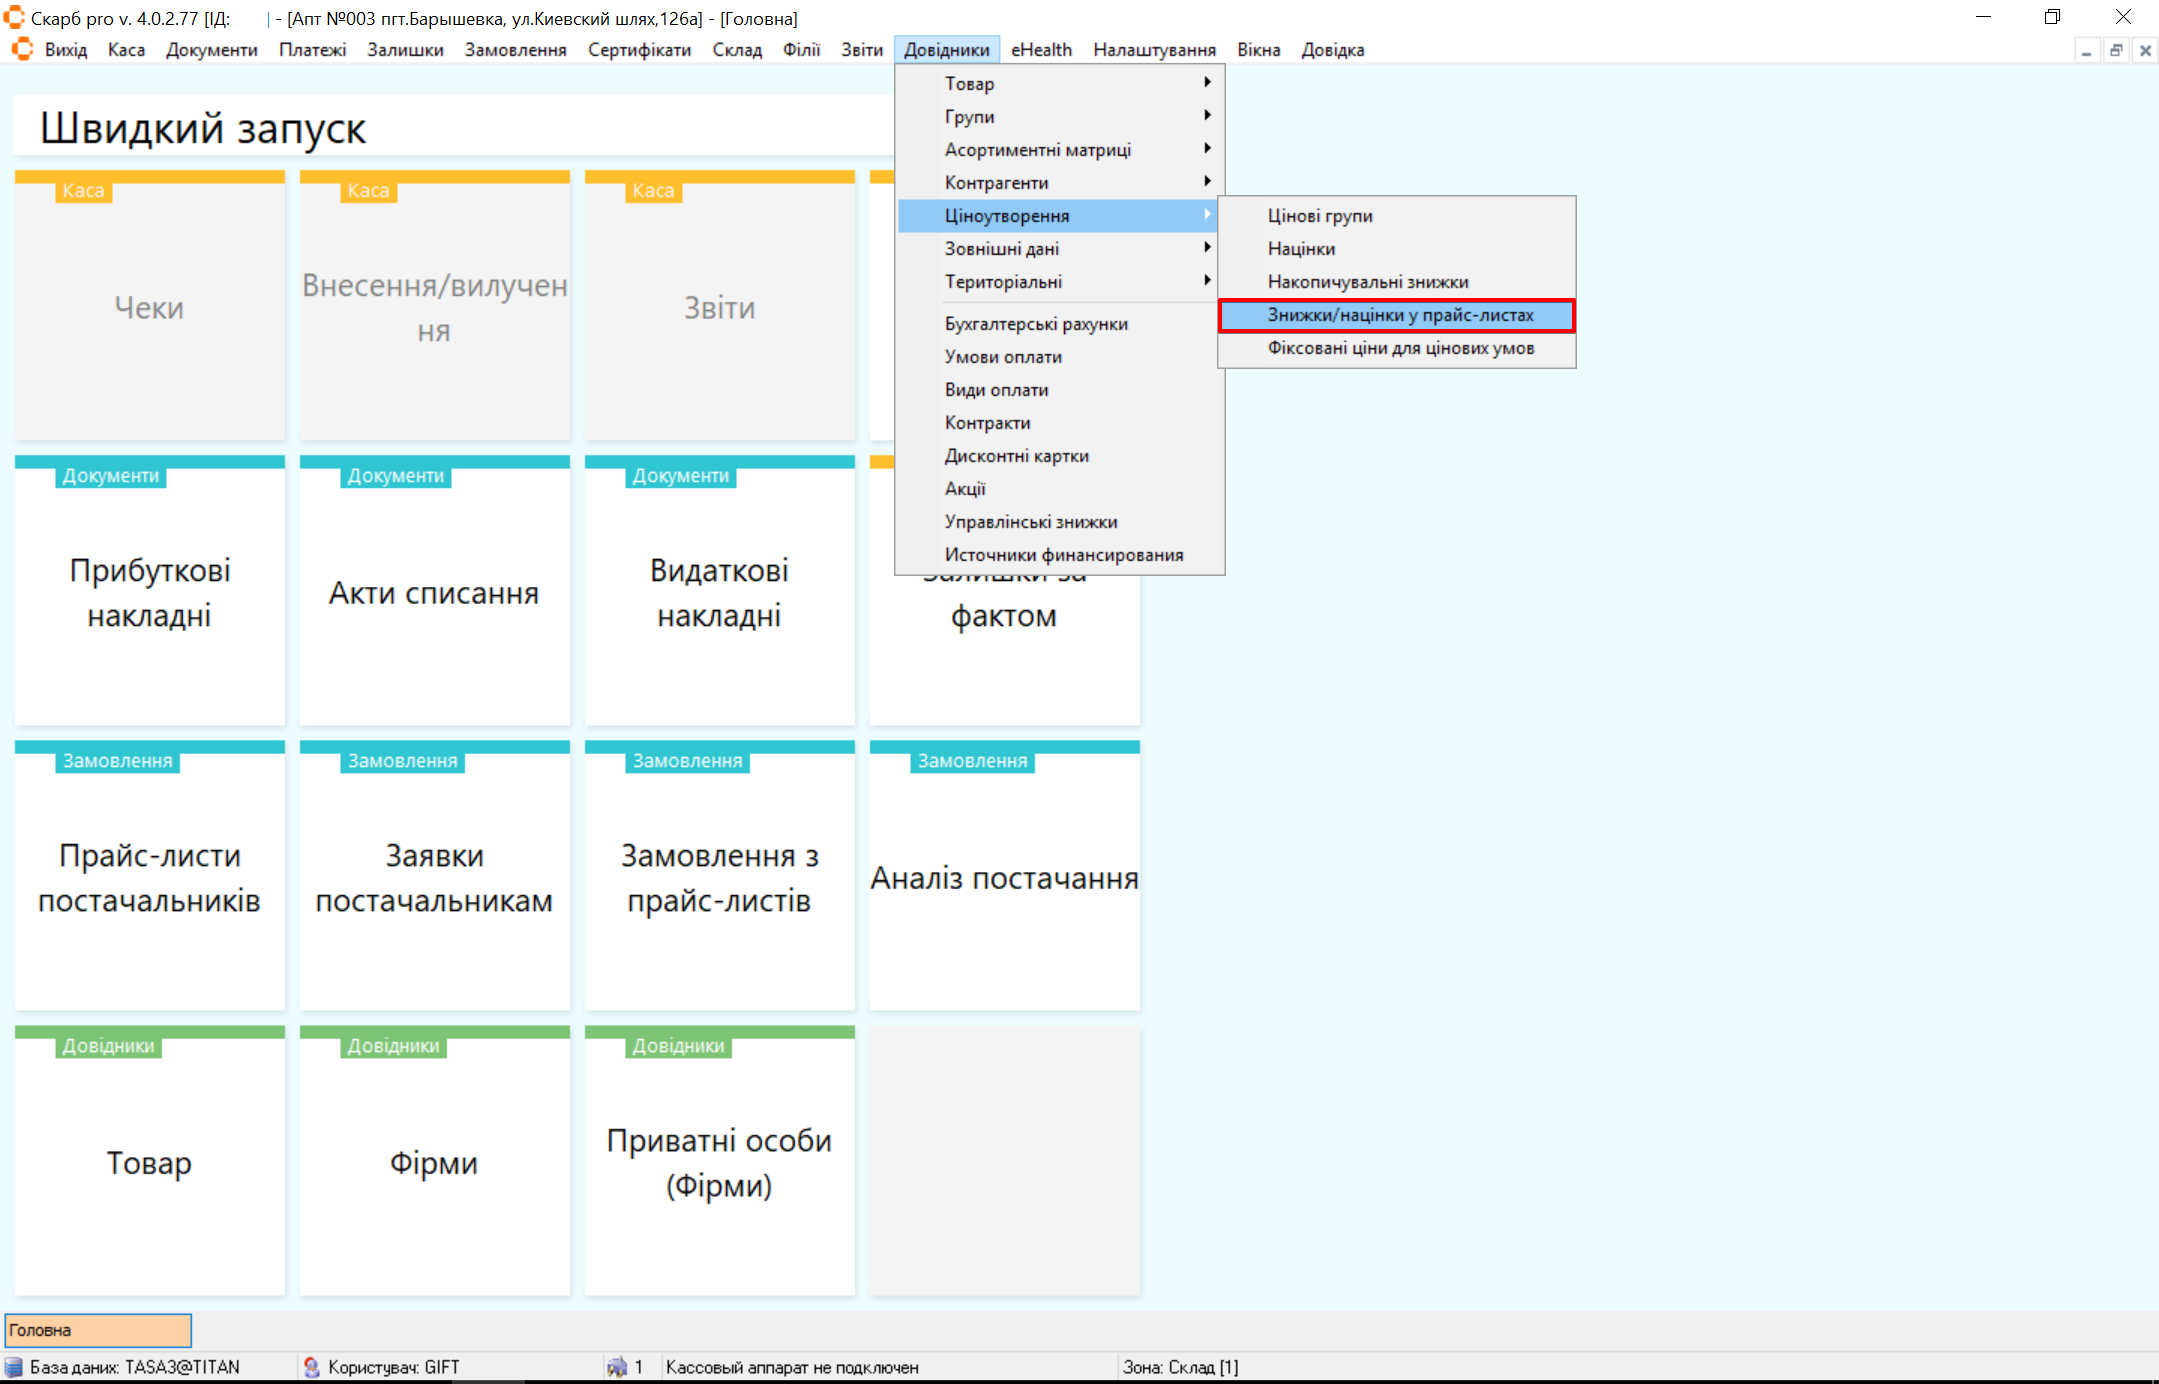Expand the Товар submenu arrow
This screenshot has height=1384, width=2159.
click(1207, 83)
